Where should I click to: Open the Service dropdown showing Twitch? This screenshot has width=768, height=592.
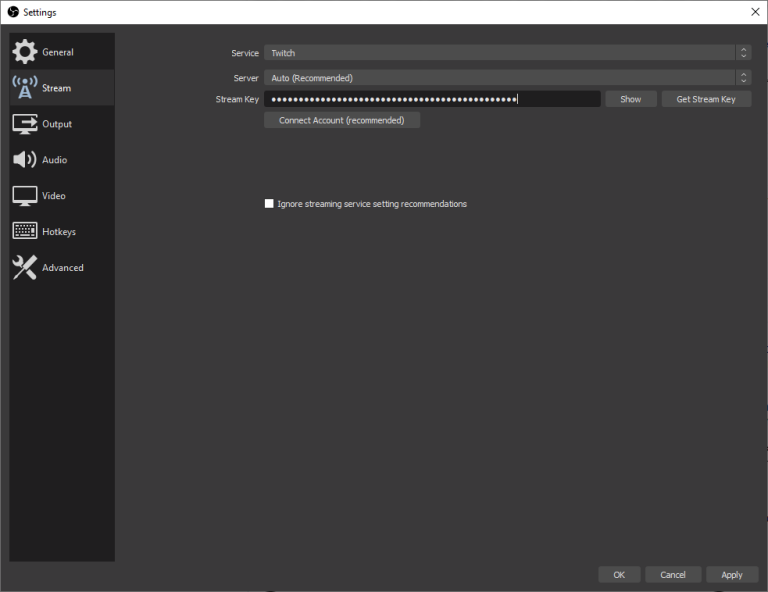507,52
